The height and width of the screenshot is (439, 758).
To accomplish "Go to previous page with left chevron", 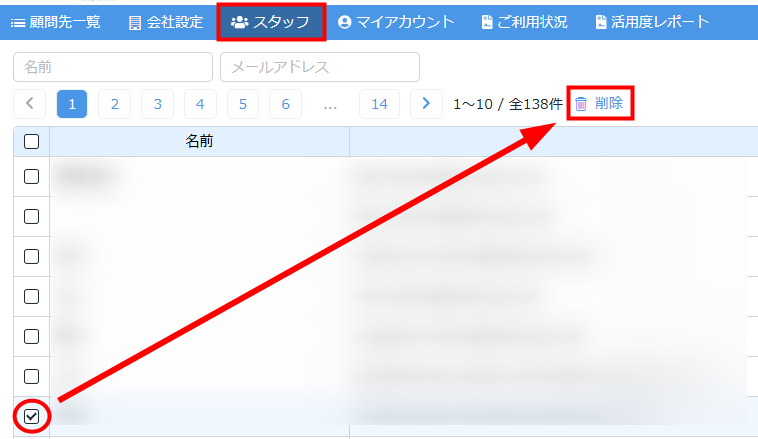I will [29, 104].
